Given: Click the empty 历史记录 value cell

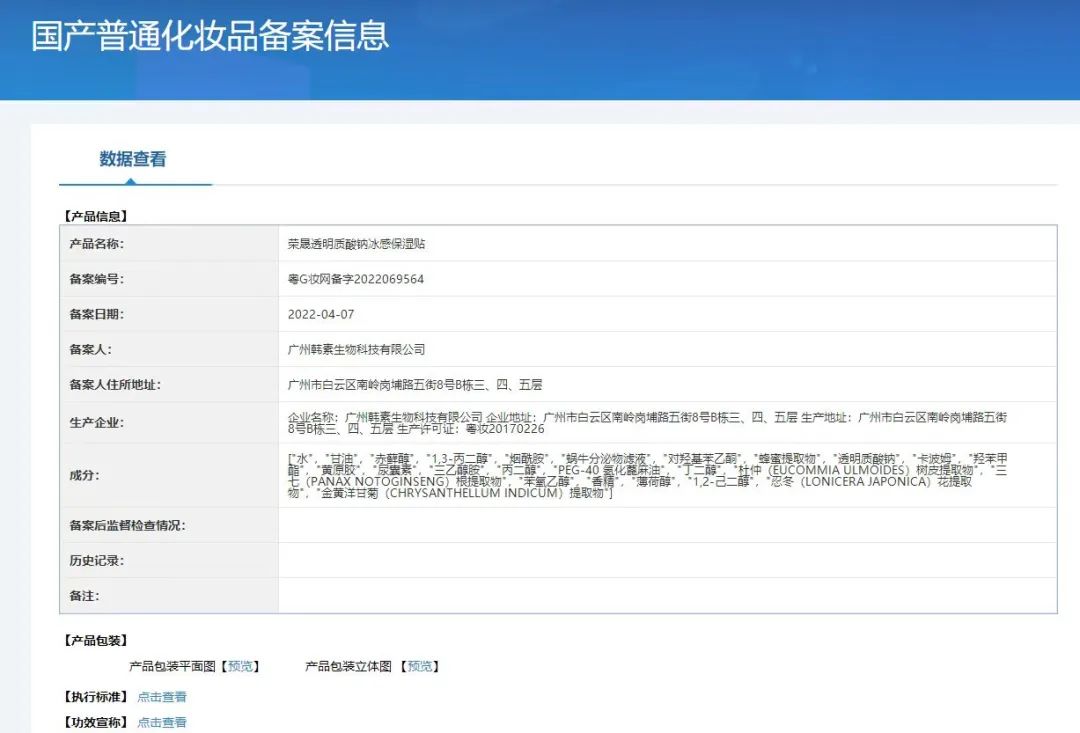Looking at the screenshot, I should pyautogui.click(x=667, y=560).
